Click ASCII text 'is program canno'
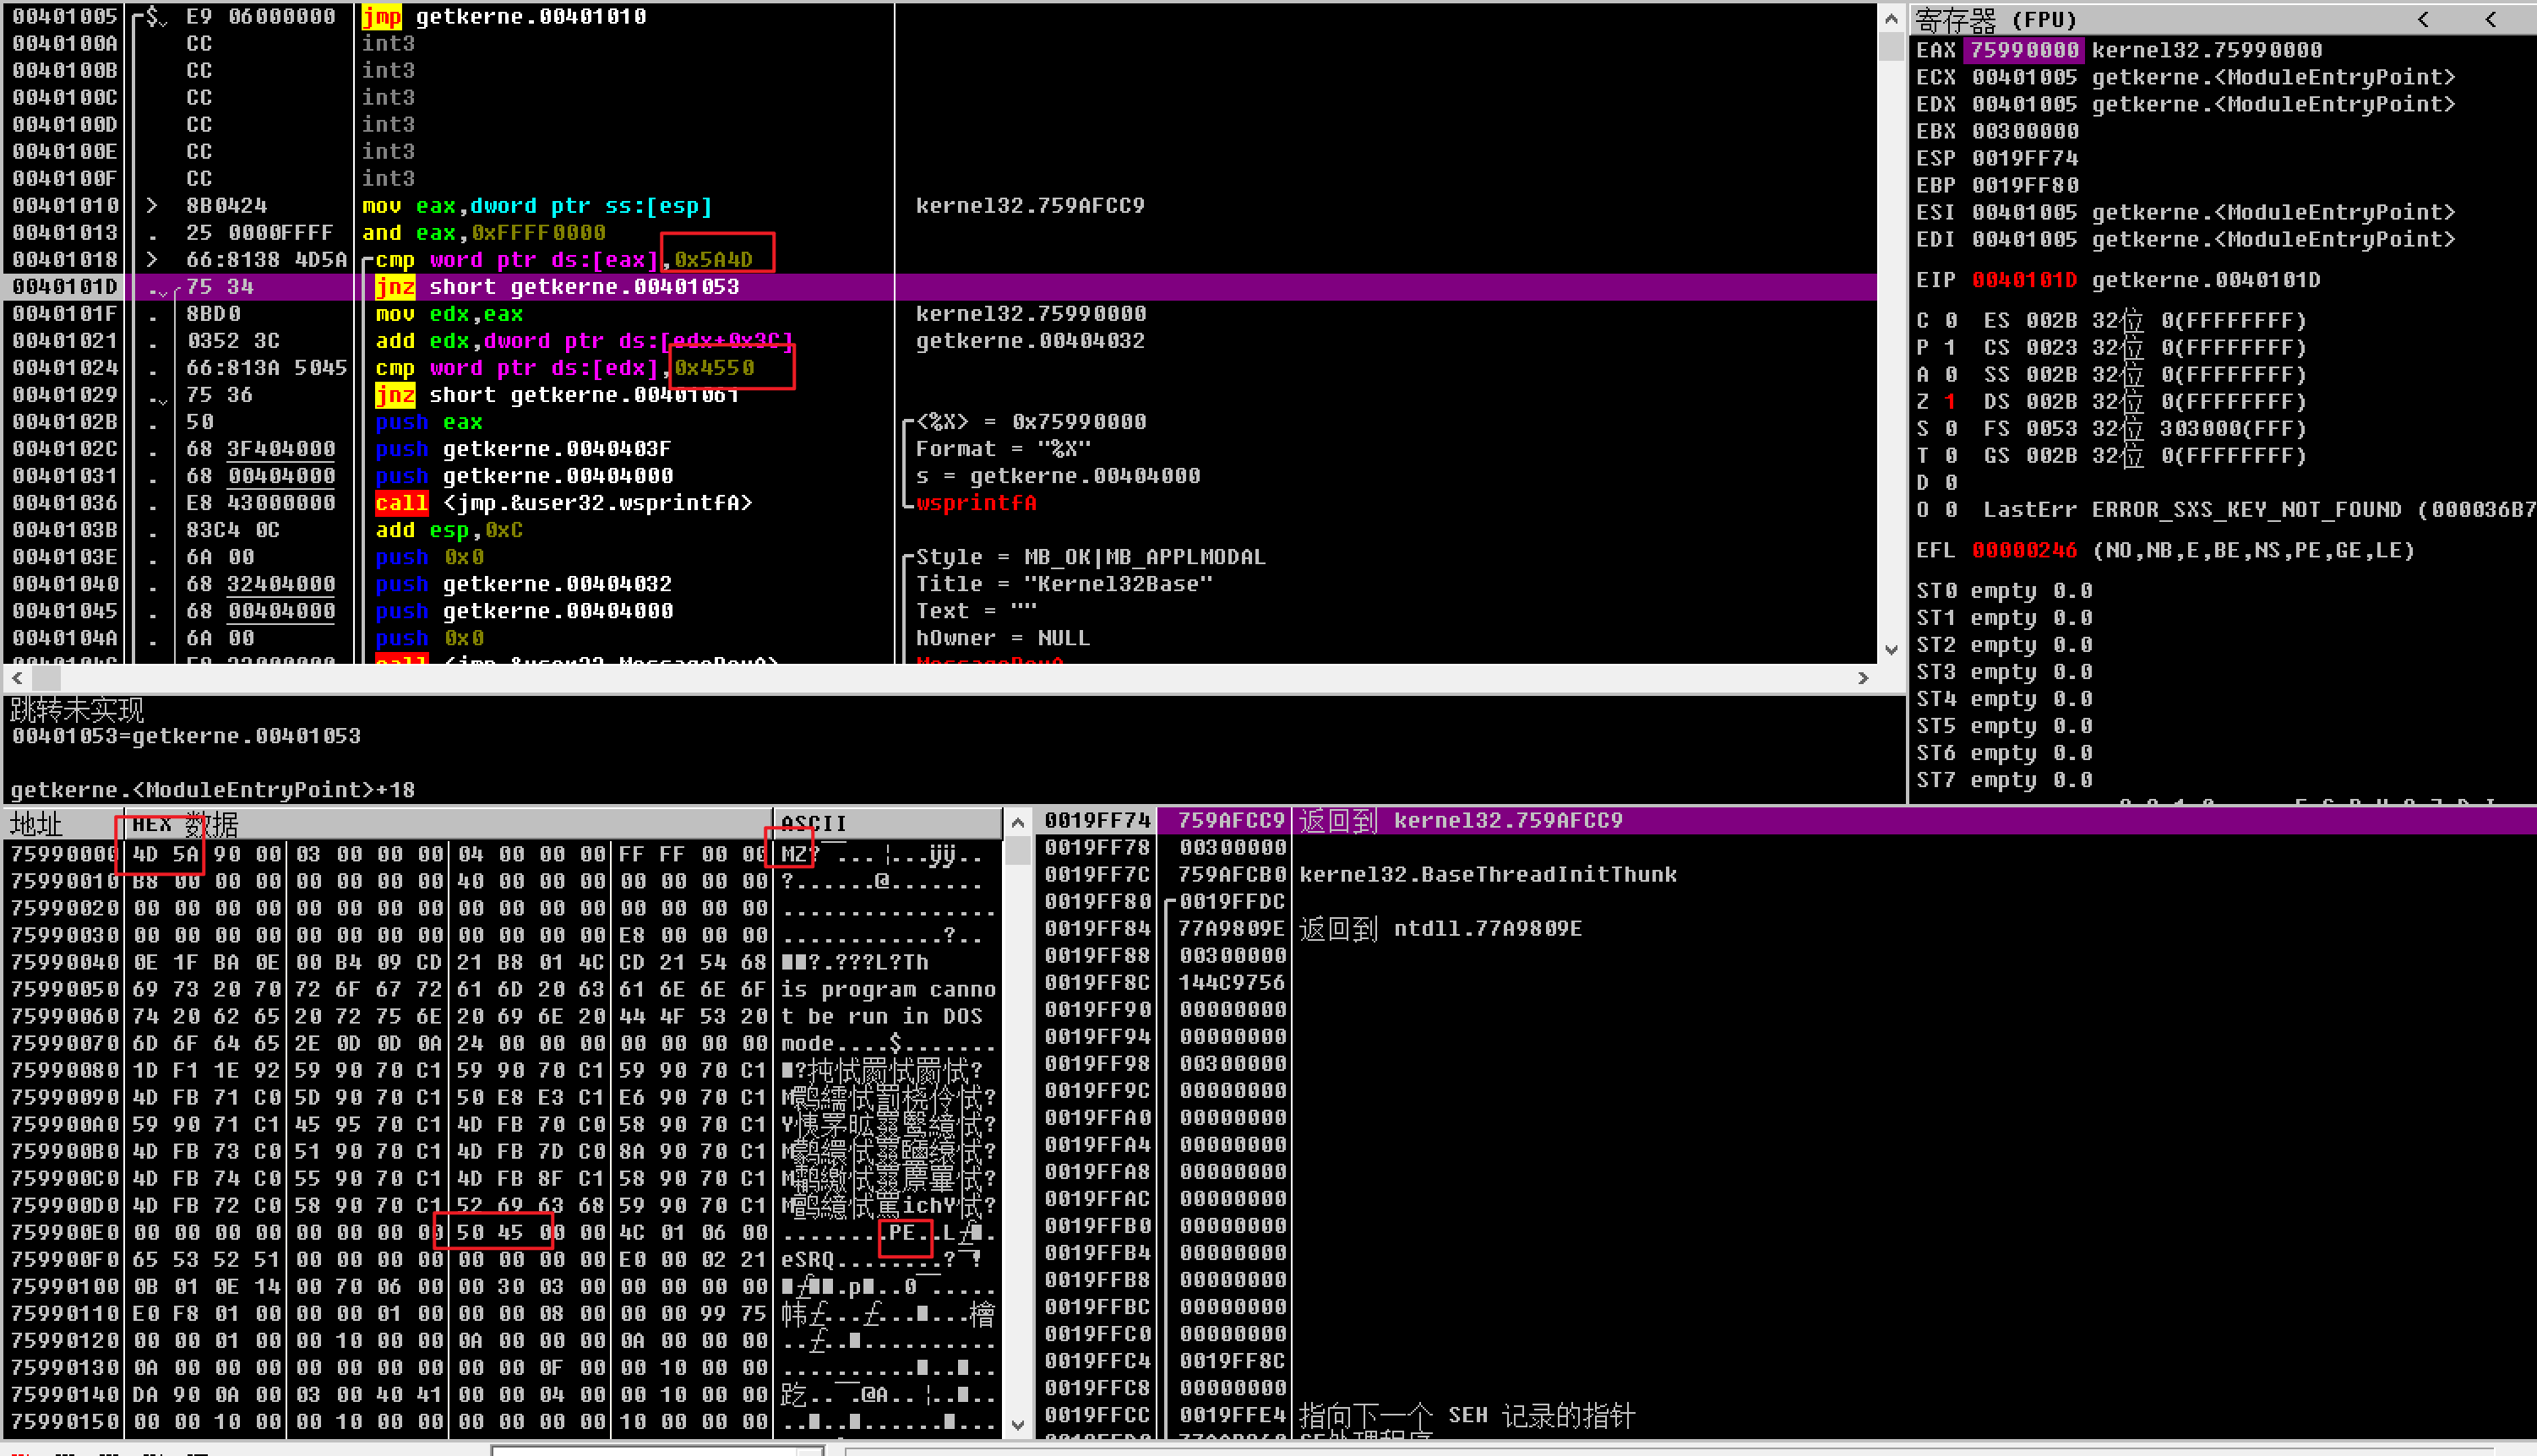Image resolution: width=2537 pixels, height=1456 pixels. (x=888, y=989)
